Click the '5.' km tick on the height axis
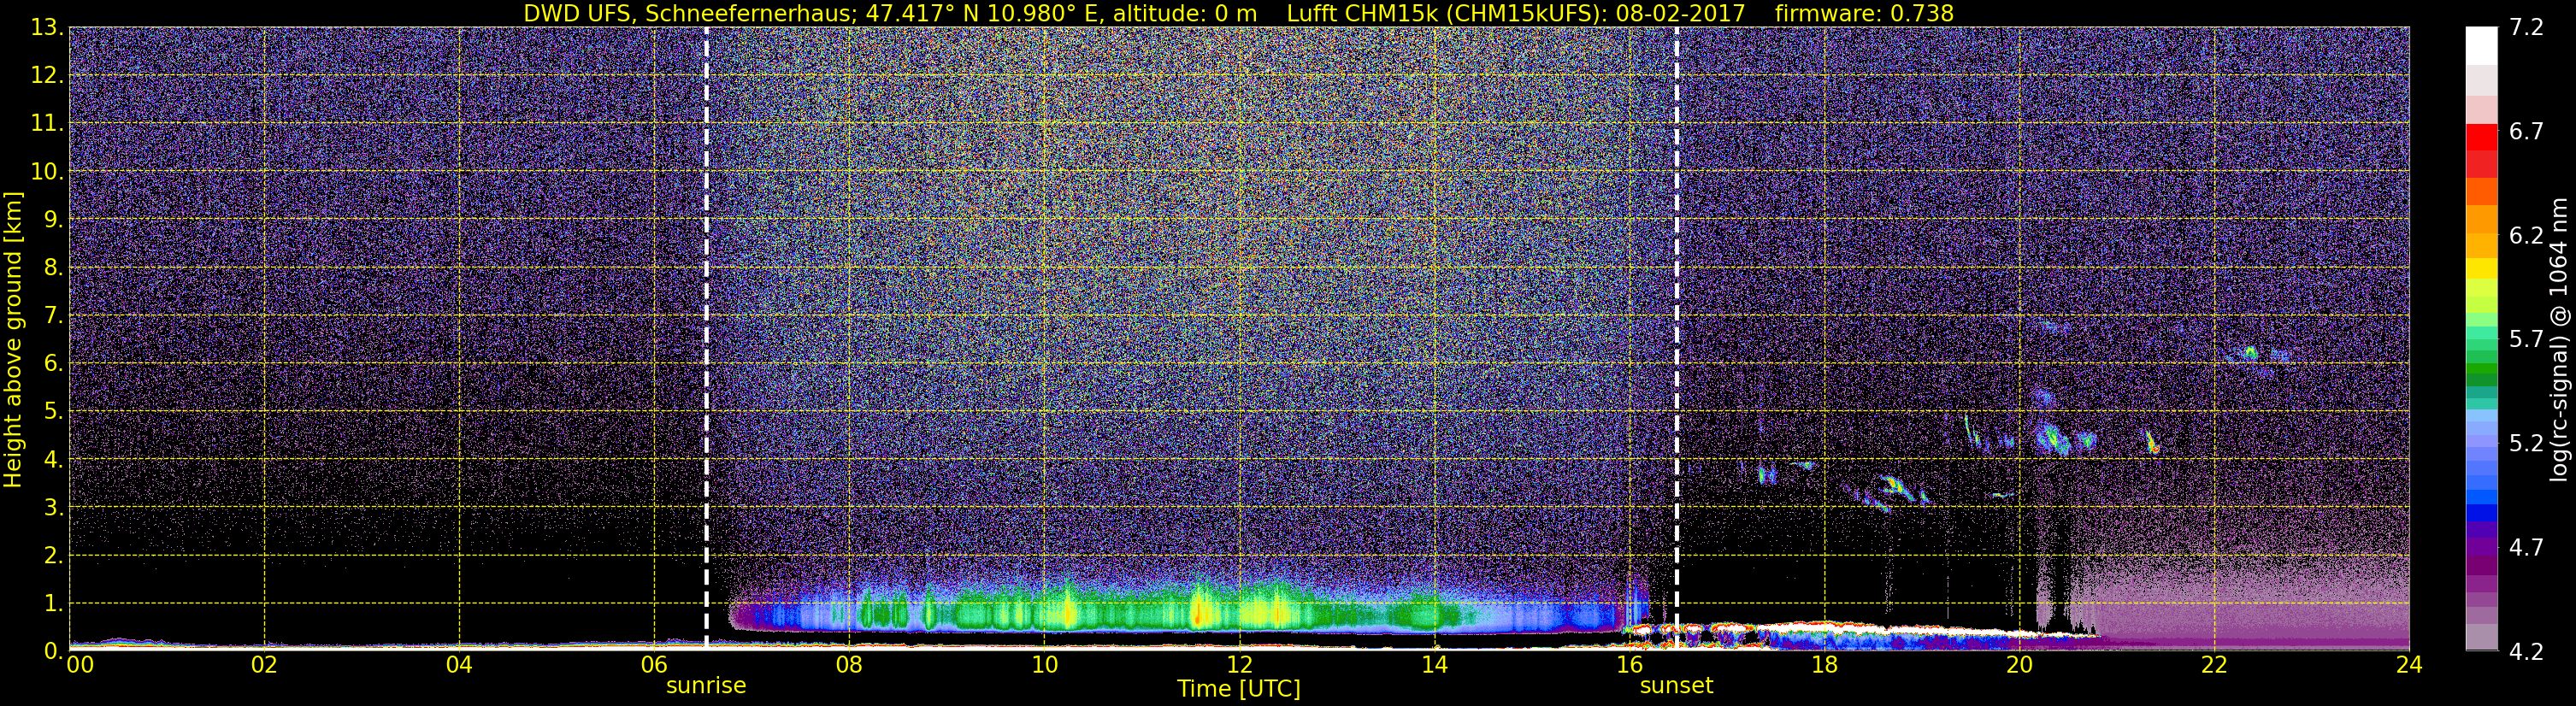Viewport: 2576px width, 706px height. [x=53, y=412]
